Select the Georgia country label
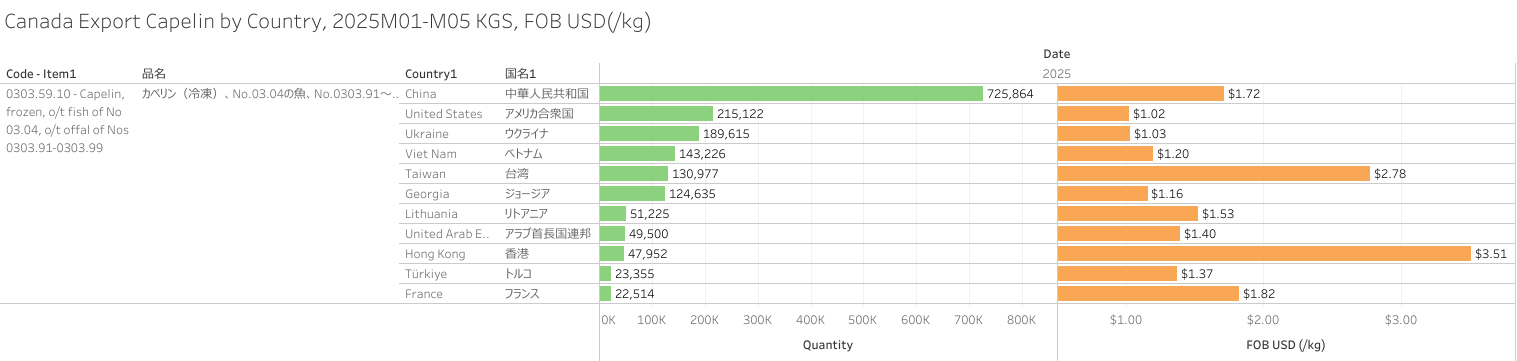This screenshot has width=1517, height=361. [x=427, y=193]
